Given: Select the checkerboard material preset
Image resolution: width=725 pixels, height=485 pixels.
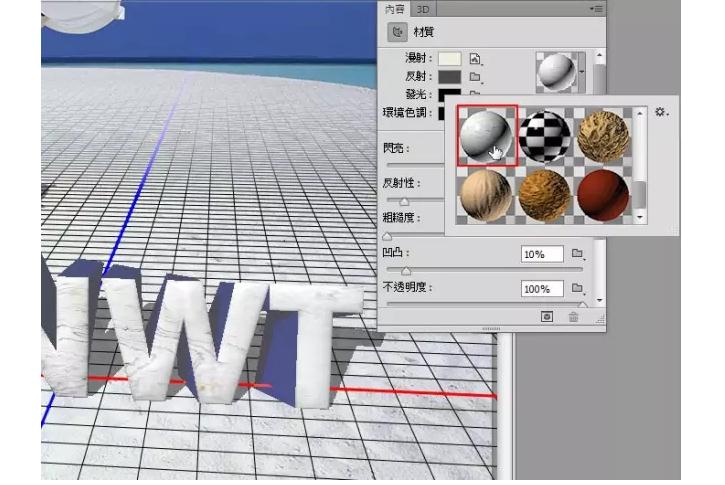Looking at the screenshot, I should coord(544,135).
